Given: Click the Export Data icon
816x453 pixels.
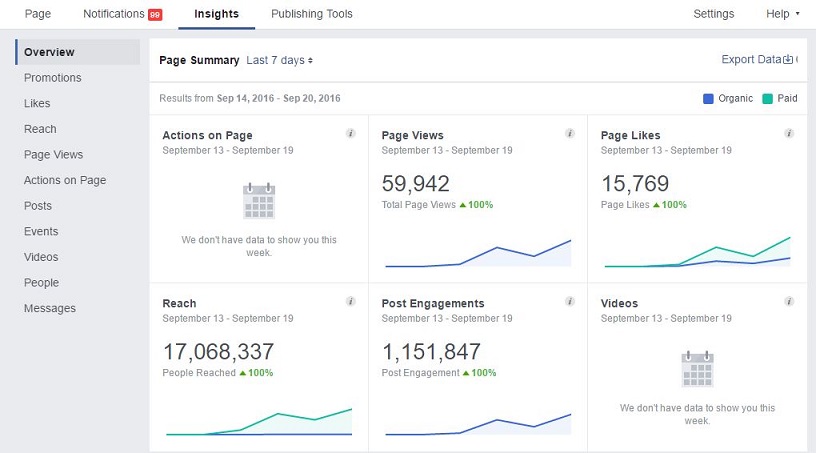Looking at the screenshot, I should [x=788, y=60].
